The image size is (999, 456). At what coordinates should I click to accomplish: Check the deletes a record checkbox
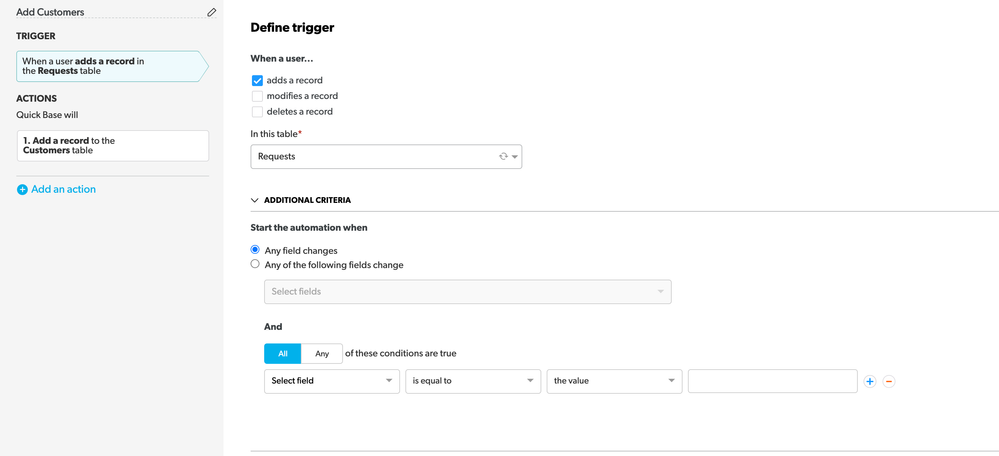point(257,111)
